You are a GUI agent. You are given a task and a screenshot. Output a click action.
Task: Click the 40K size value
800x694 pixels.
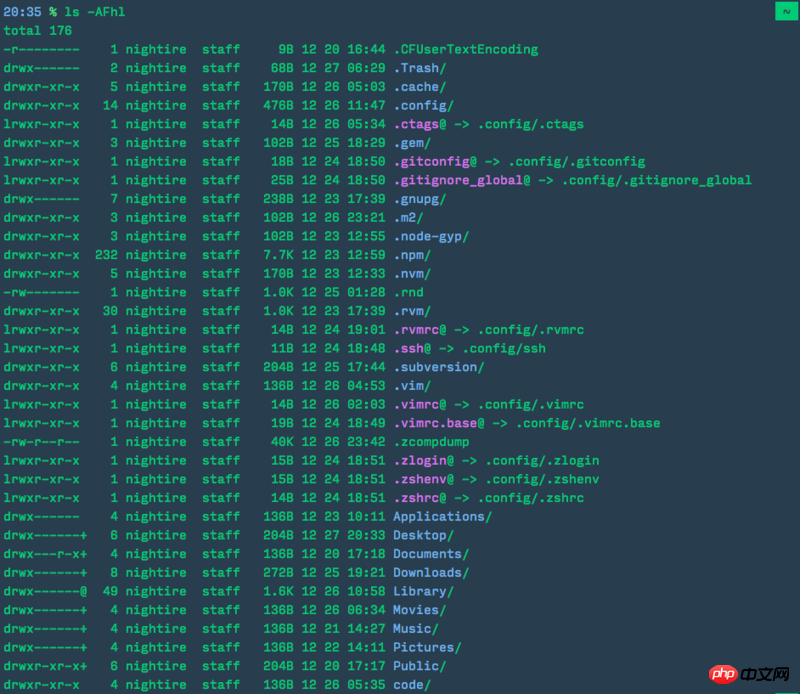pyautogui.click(x=282, y=442)
